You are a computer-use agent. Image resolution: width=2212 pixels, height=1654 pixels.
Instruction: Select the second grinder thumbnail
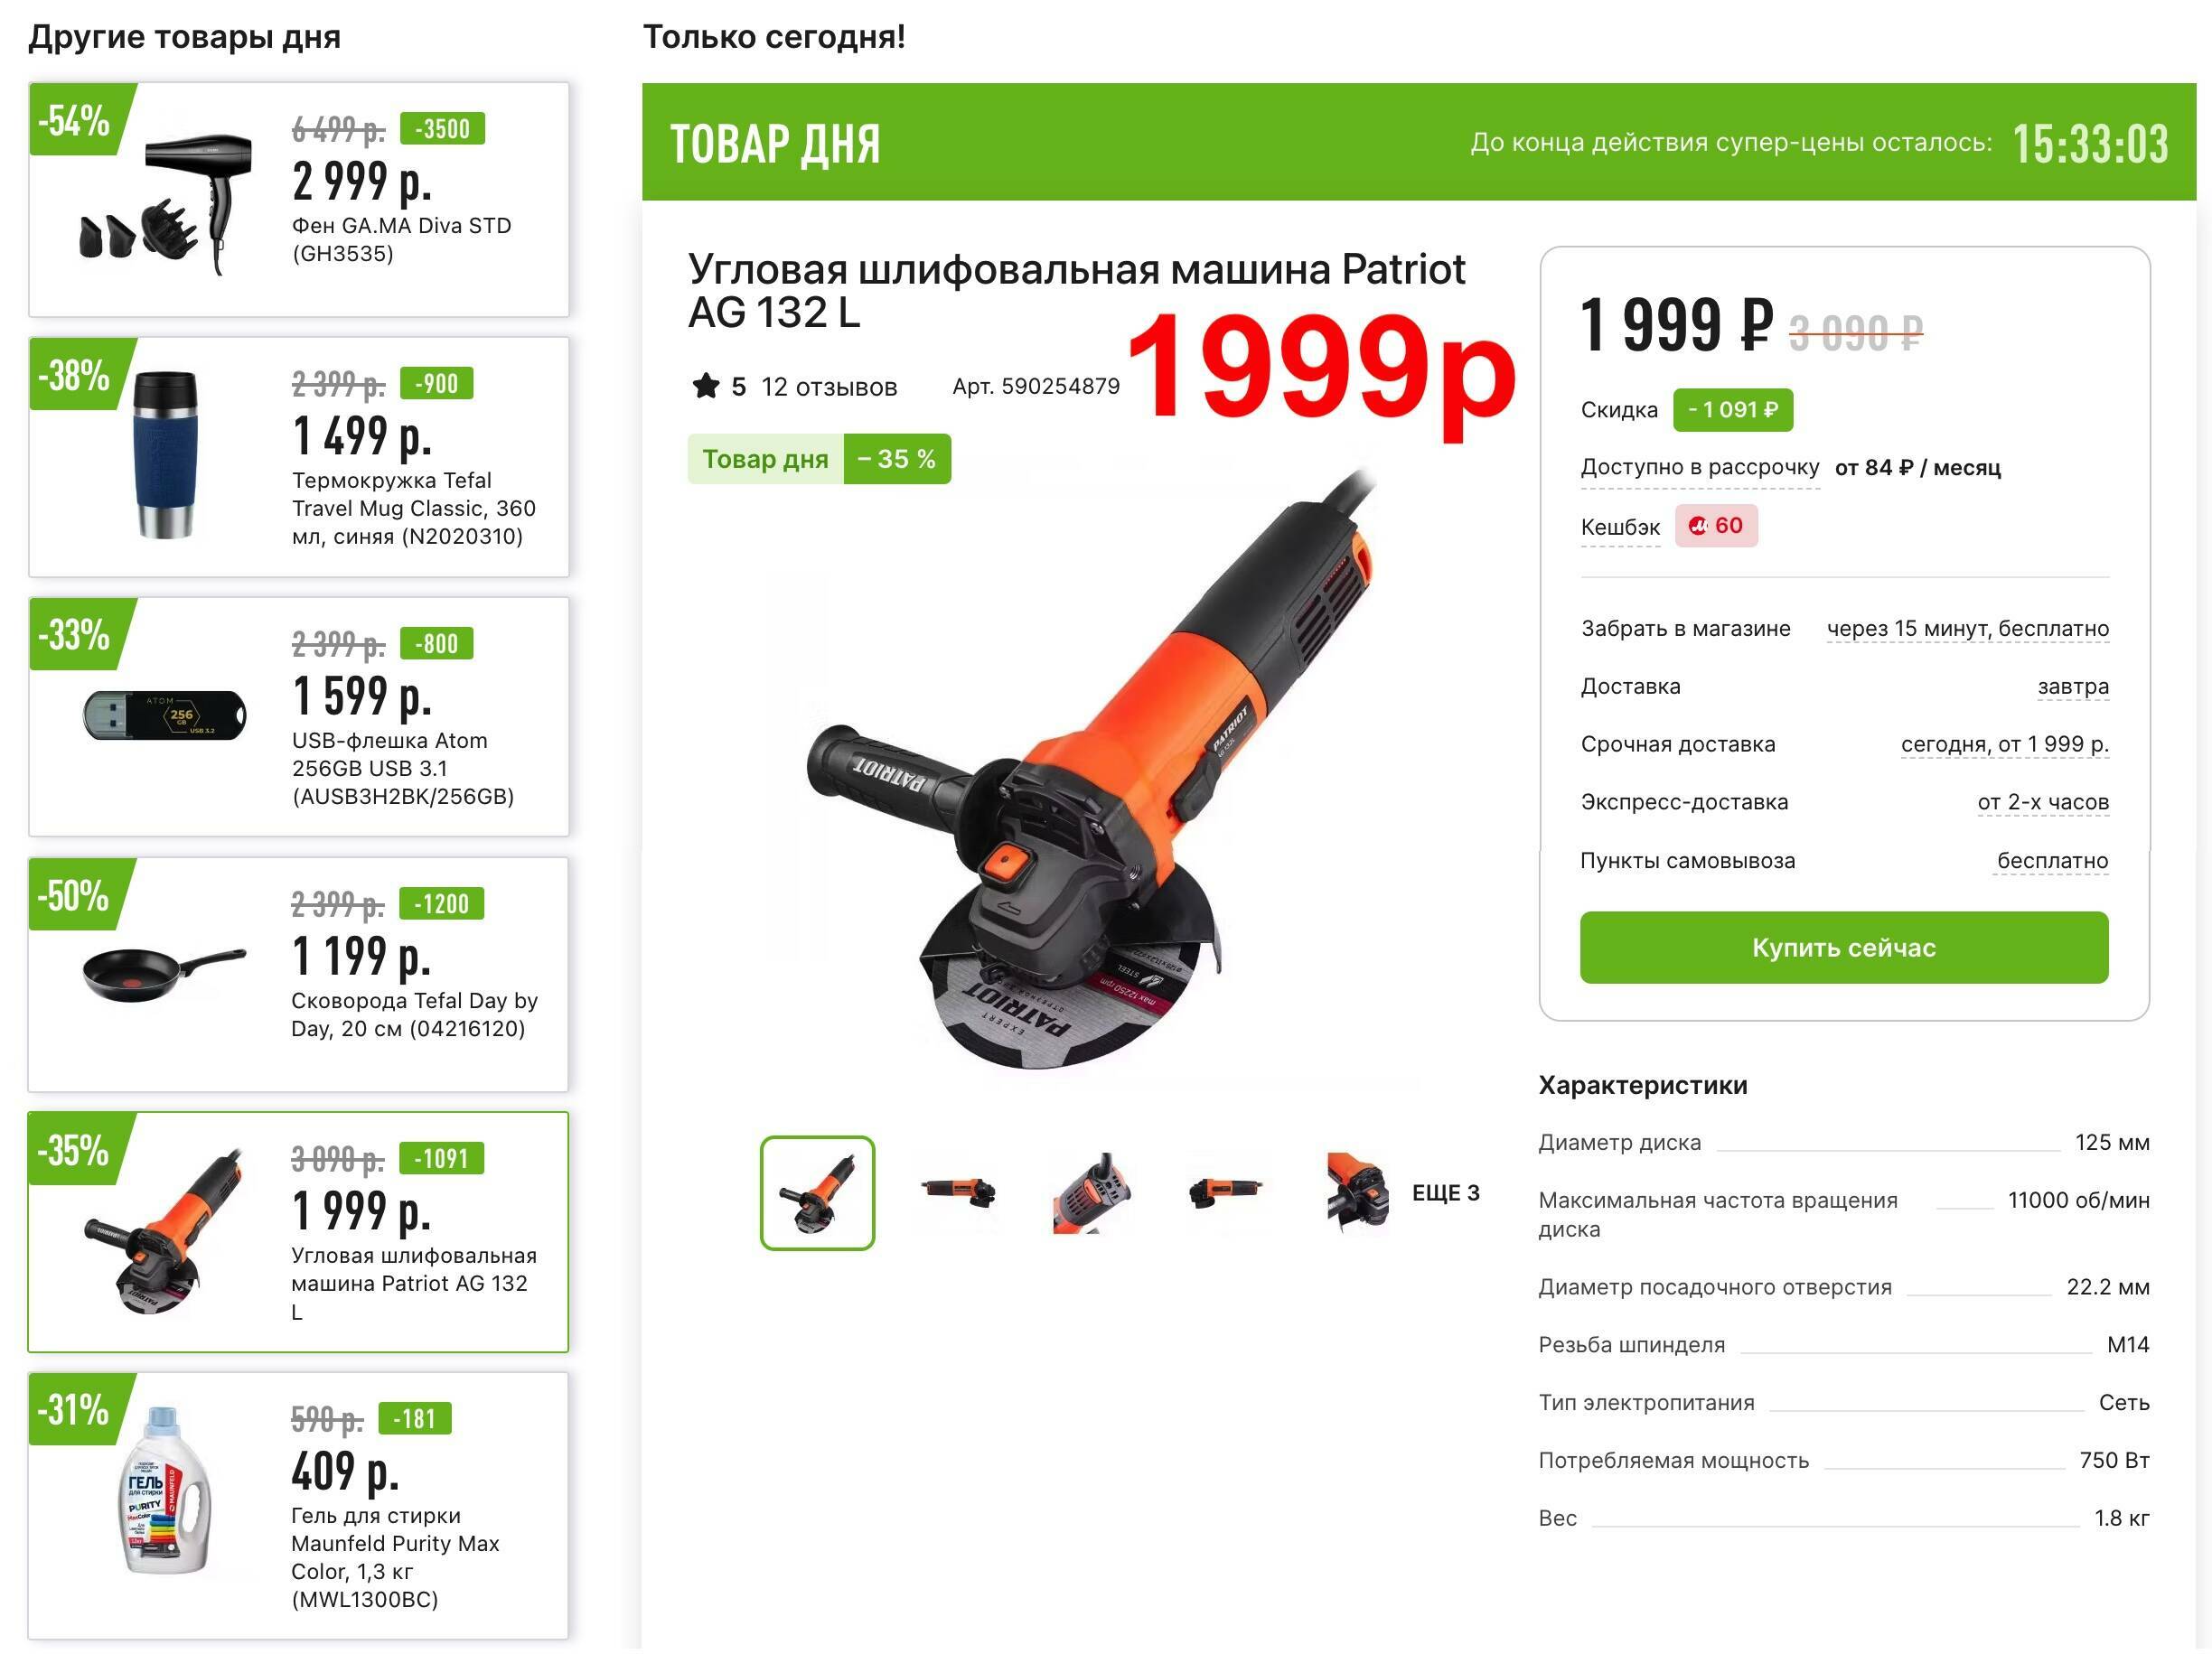coord(957,1192)
